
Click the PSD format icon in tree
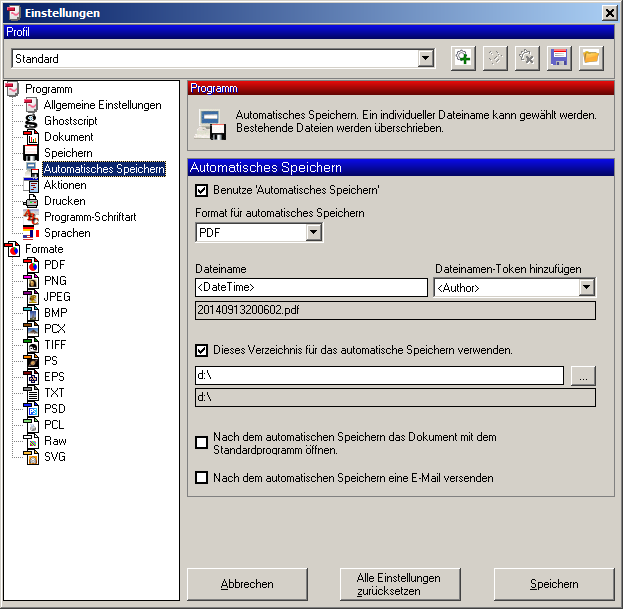31,409
